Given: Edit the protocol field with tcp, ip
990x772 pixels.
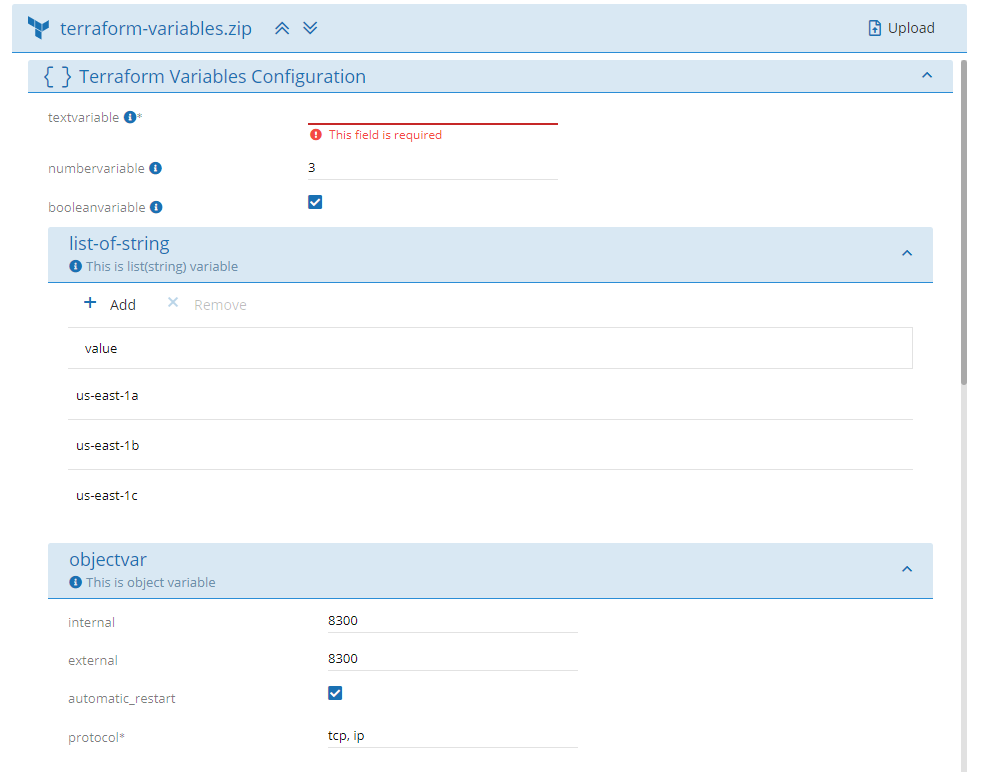Looking at the screenshot, I should click(x=453, y=736).
